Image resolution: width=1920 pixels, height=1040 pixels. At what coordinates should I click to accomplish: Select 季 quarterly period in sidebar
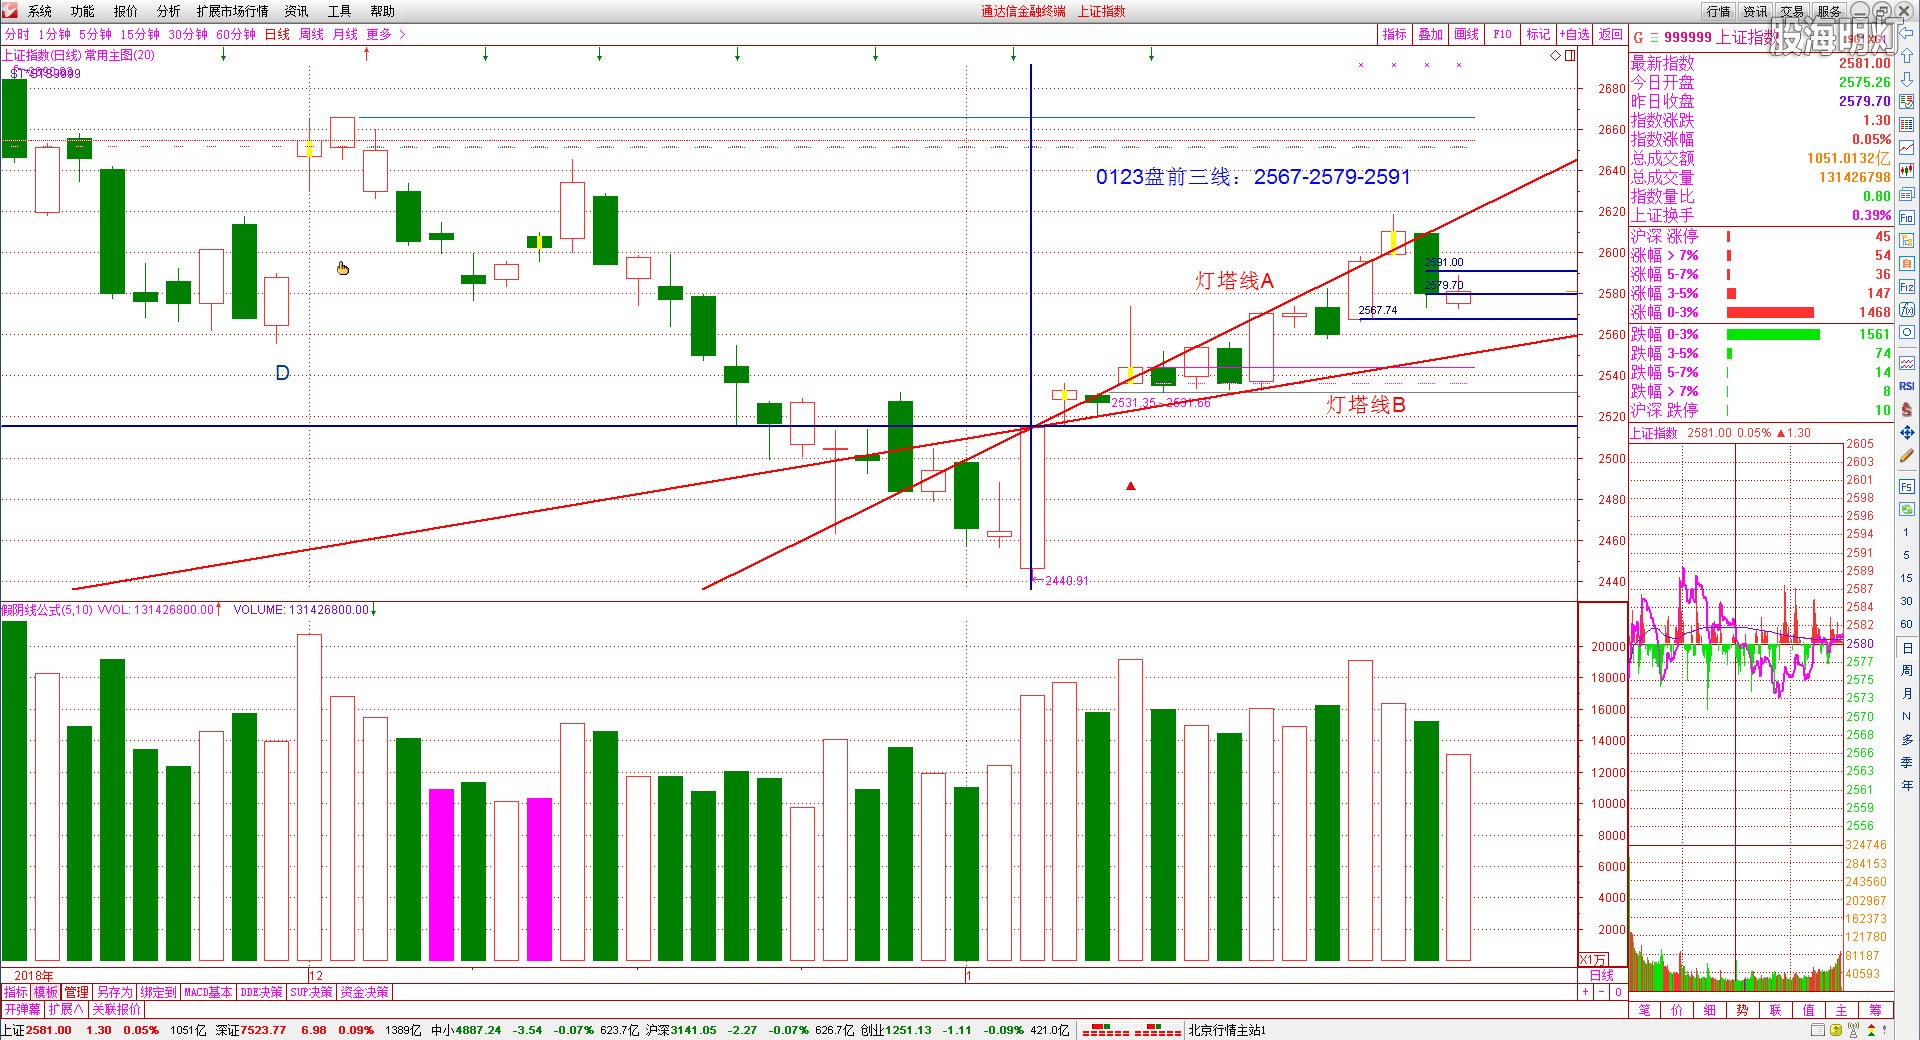[x=1907, y=762]
